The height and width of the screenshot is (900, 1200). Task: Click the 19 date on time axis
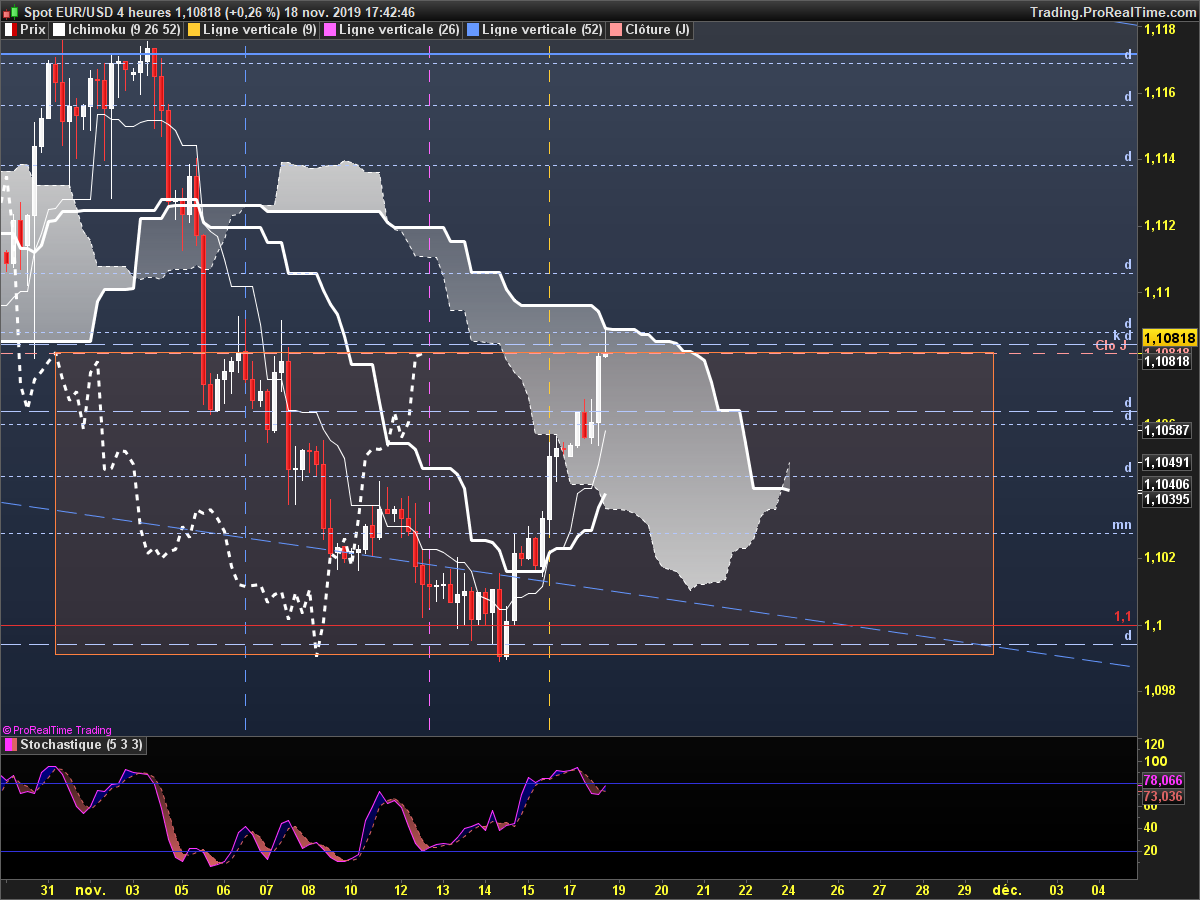(x=619, y=889)
